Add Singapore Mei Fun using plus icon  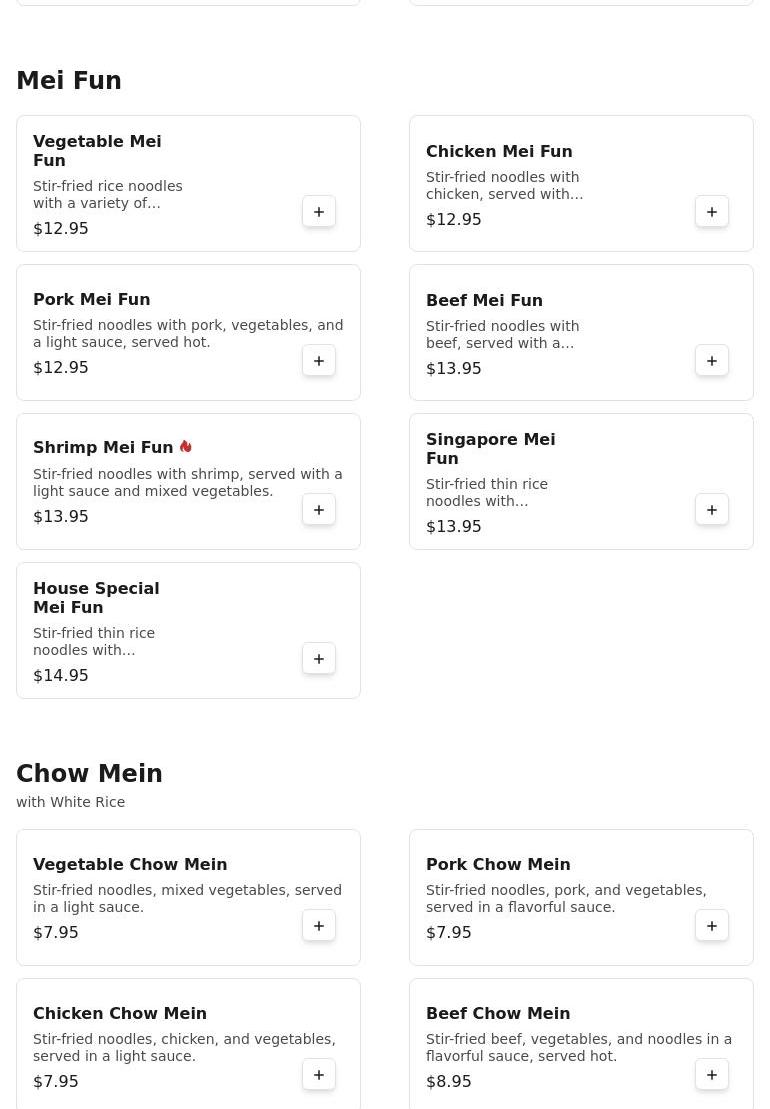click(x=712, y=510)
